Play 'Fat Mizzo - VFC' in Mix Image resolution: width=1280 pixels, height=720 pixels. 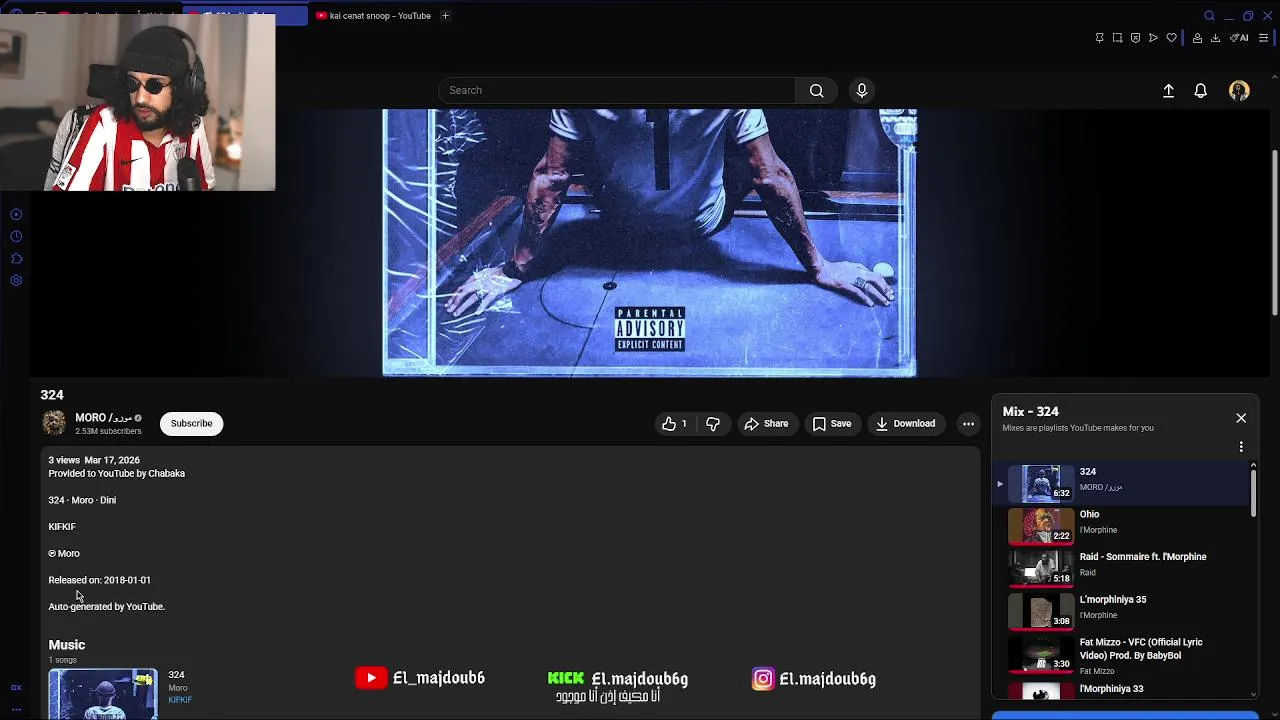(1122, 654)
